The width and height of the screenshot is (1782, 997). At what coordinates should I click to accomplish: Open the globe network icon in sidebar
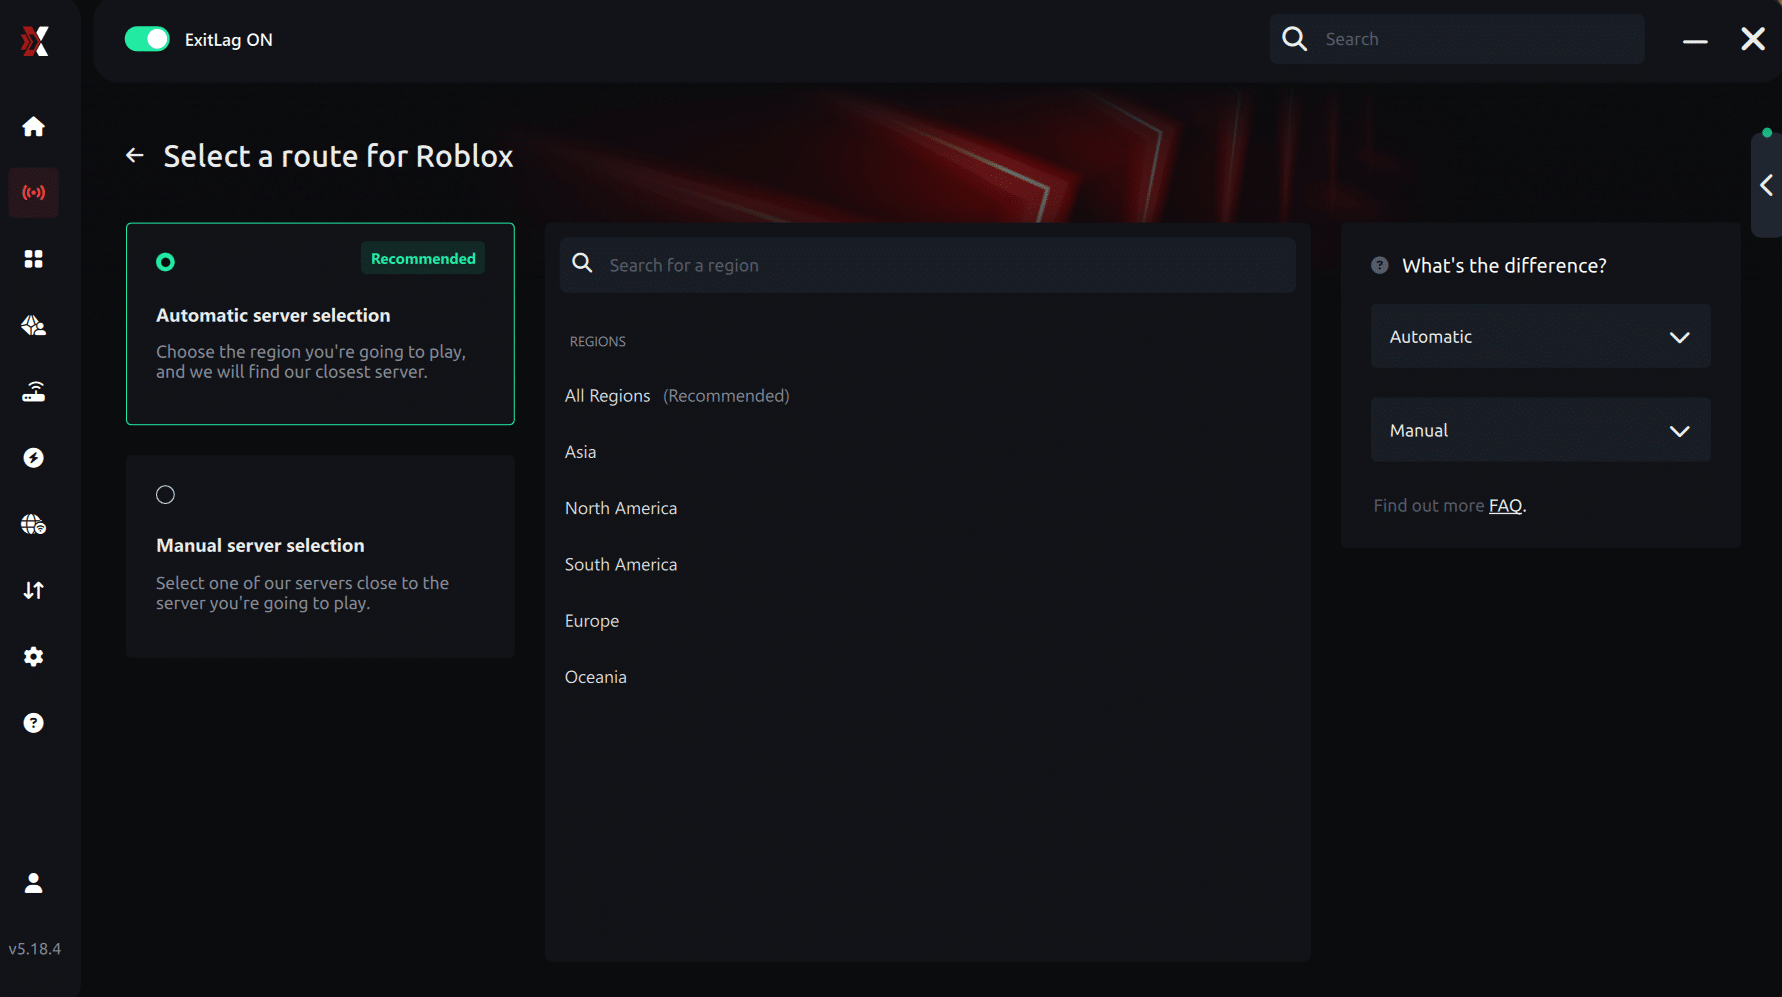point(33,524)
